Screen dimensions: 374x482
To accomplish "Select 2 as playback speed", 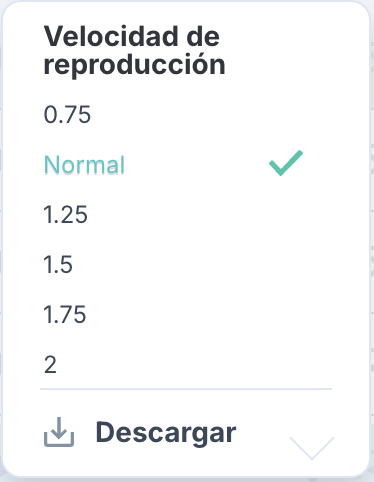I will point(186,364).
